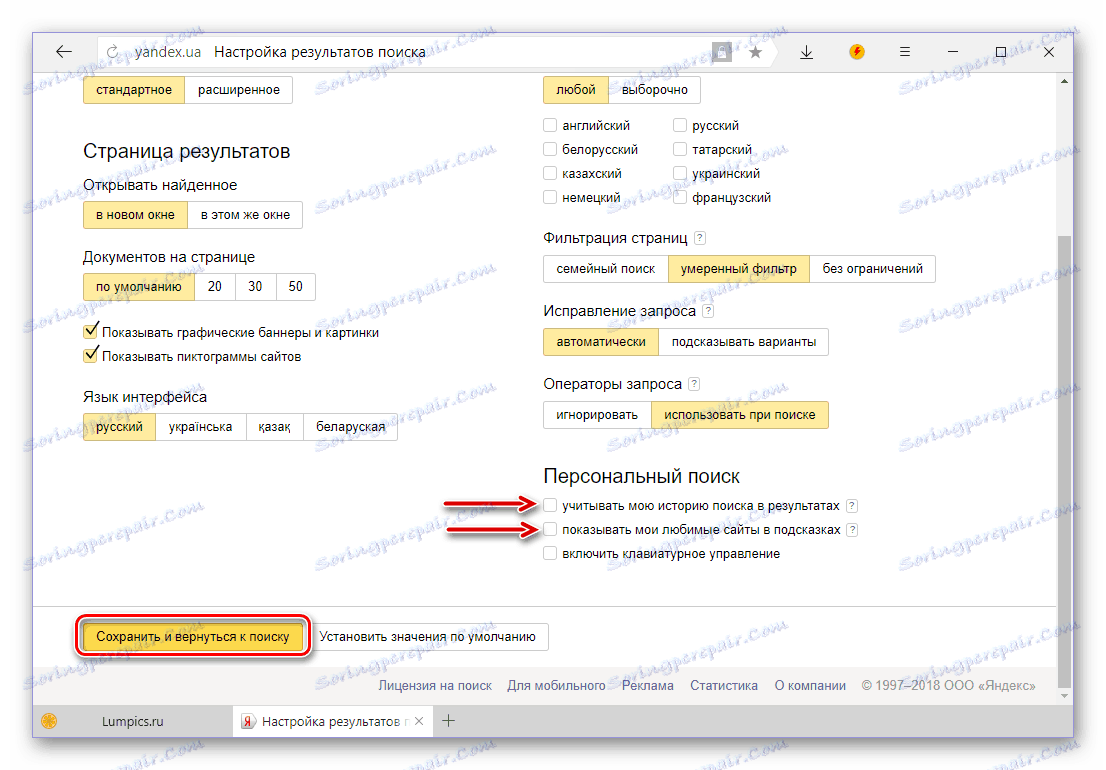Toggle Turbo mode lightning icon
This screenshot has width=1106, height=770.
coord(857,51)
